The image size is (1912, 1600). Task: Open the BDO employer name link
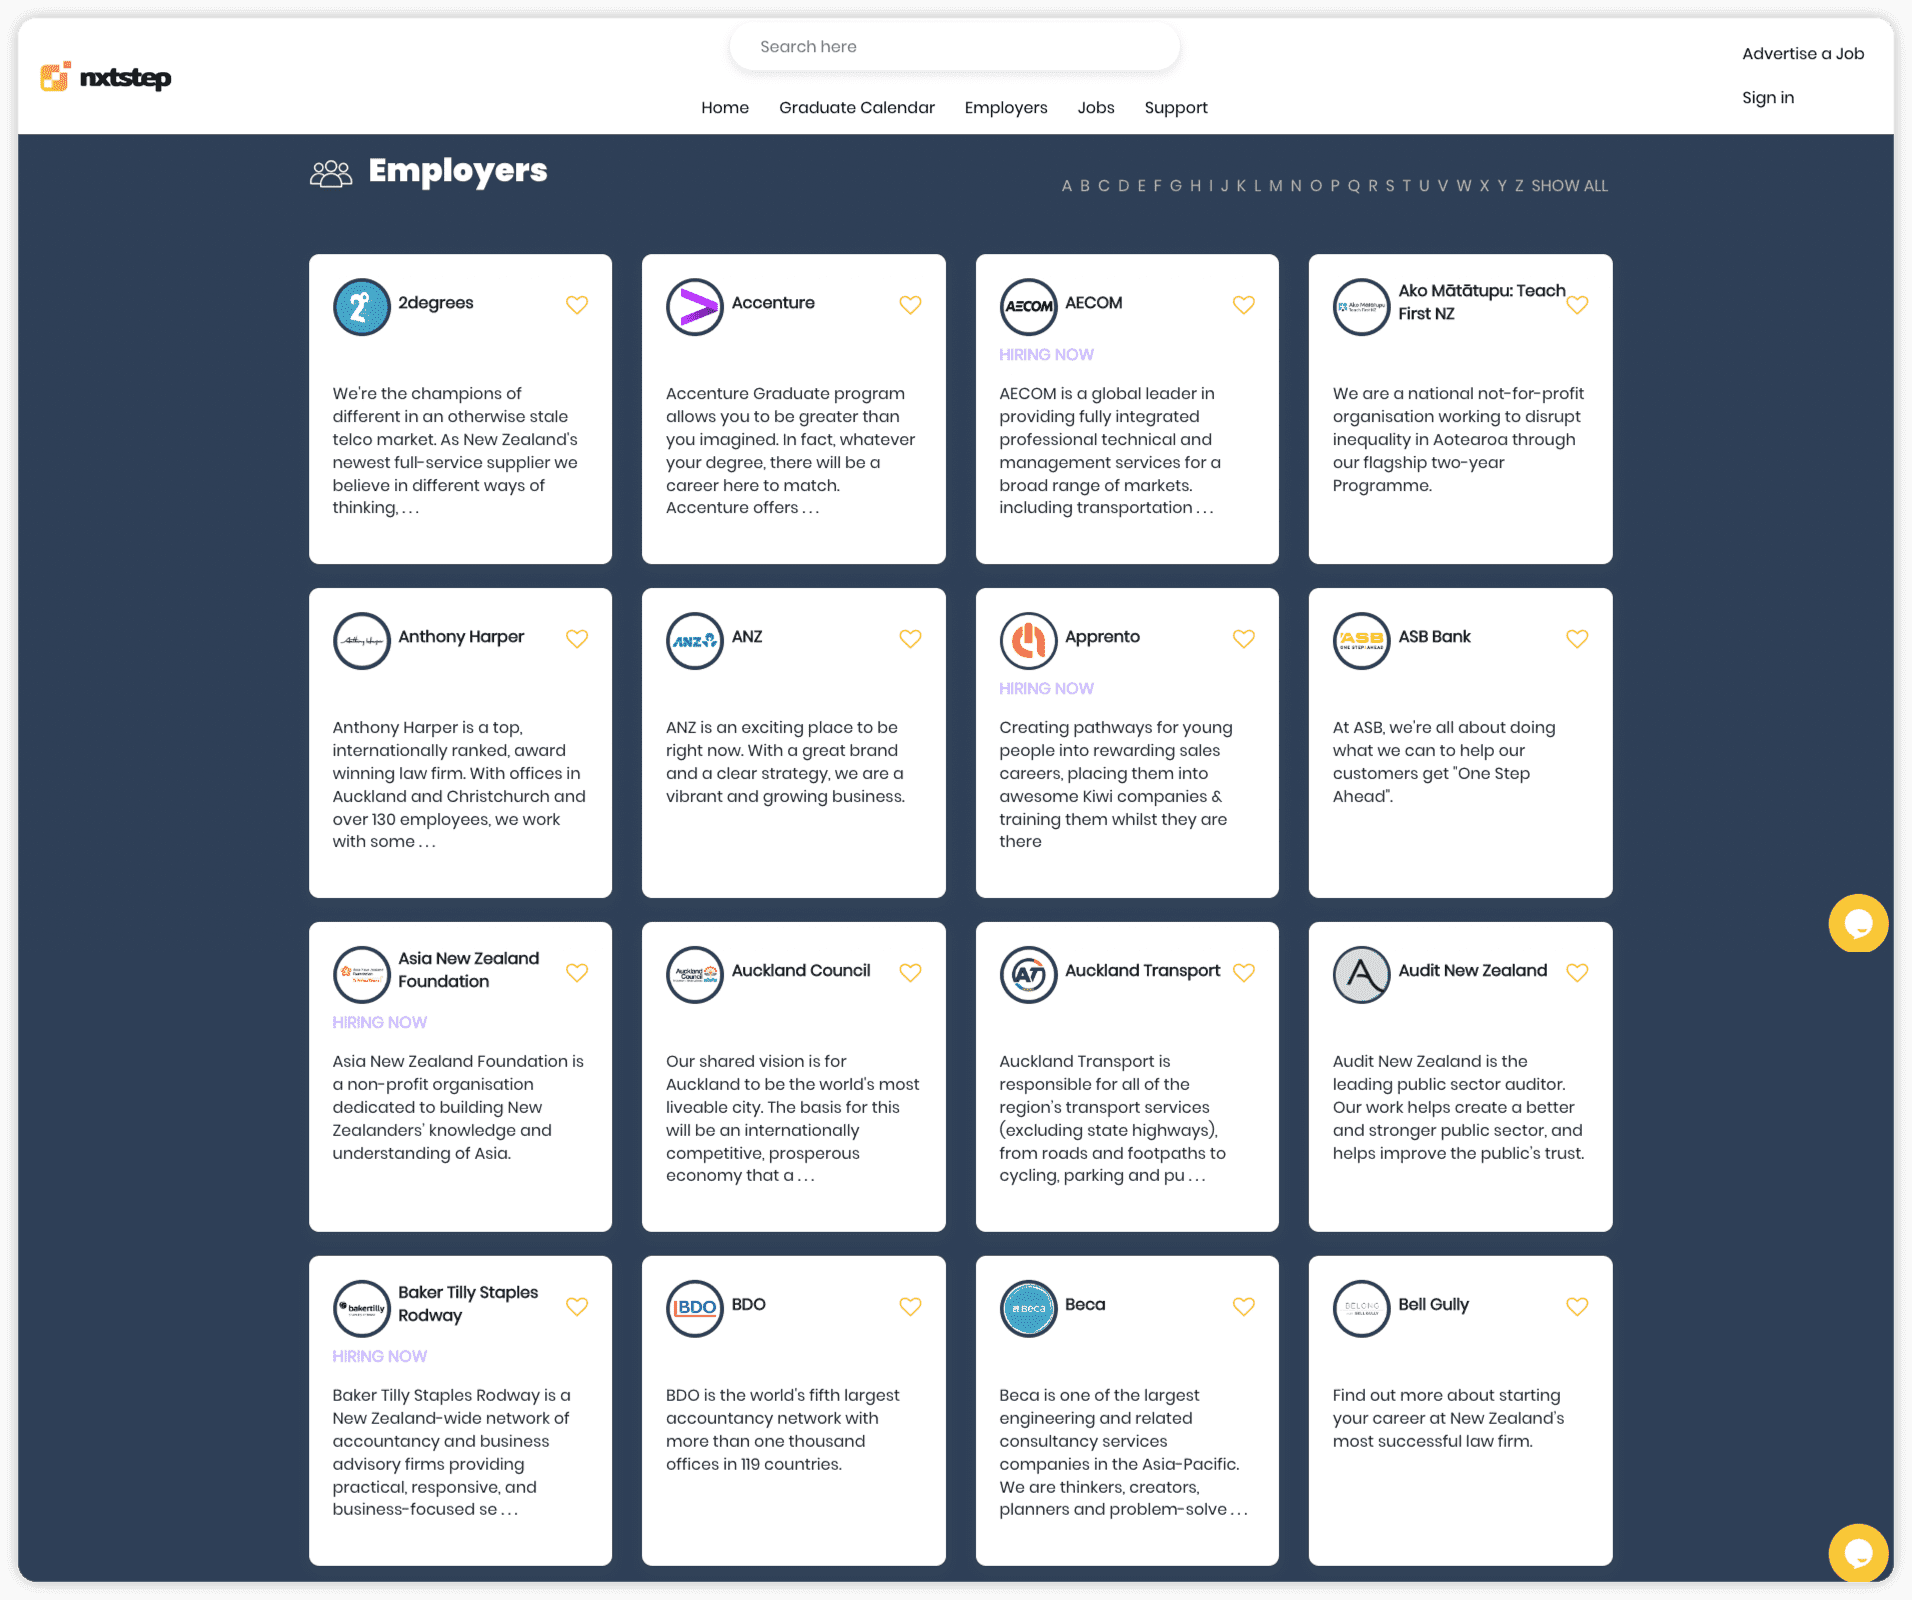point(749,1305)
